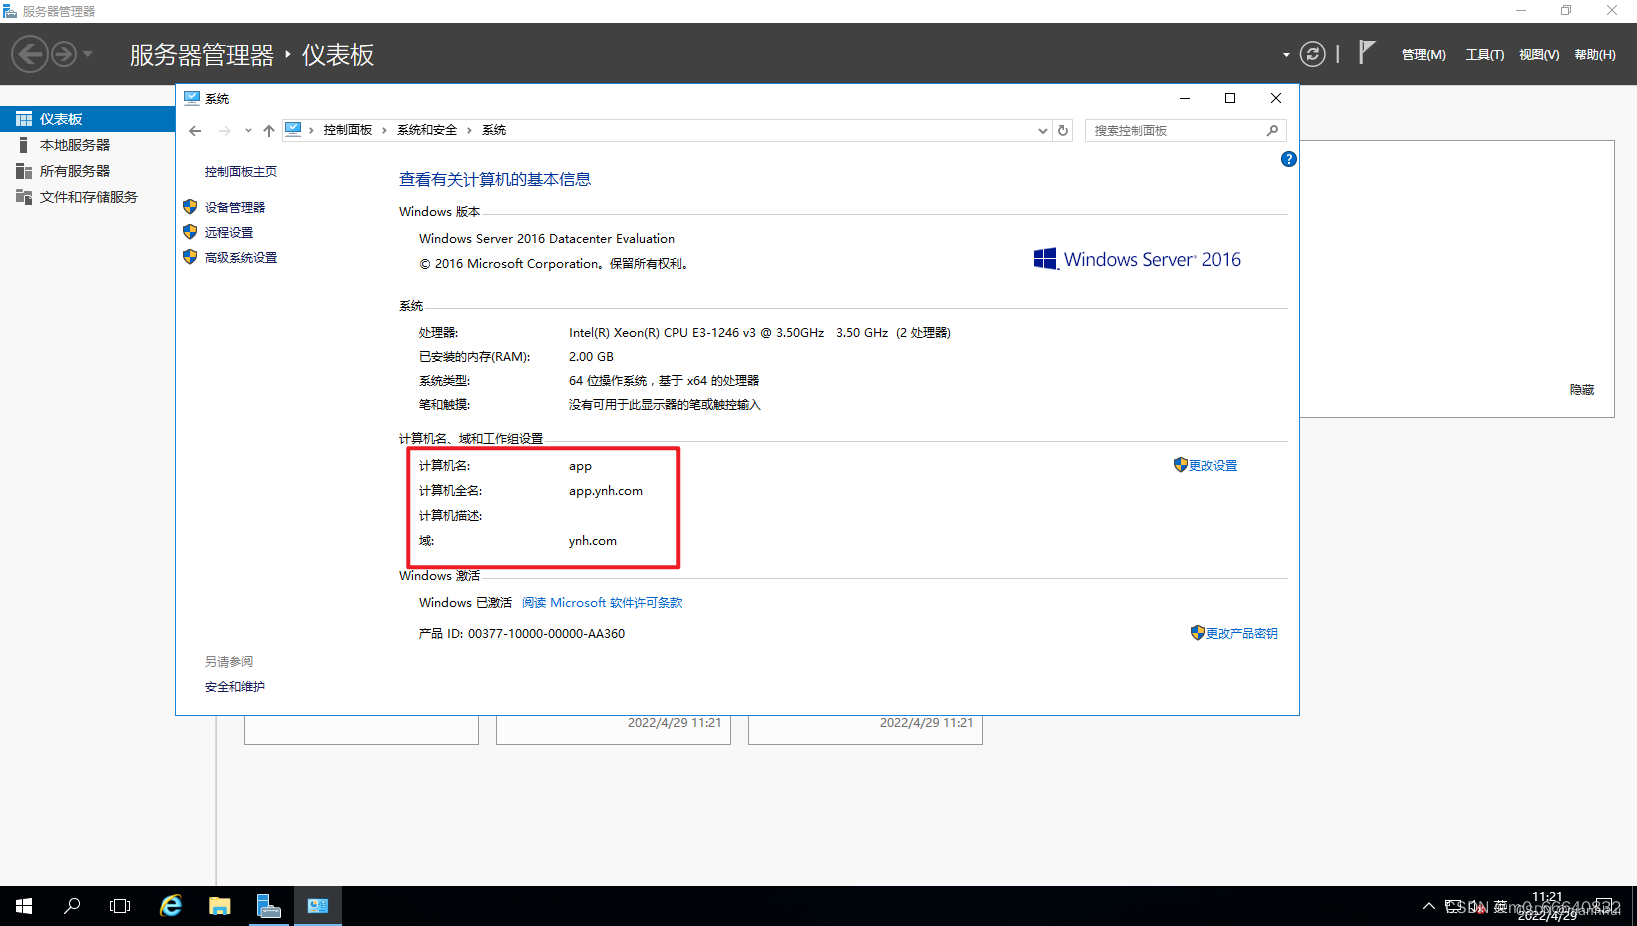Go up one level in 系统 window
Viewport: 1637px width, 926px height.
[269, 131]
